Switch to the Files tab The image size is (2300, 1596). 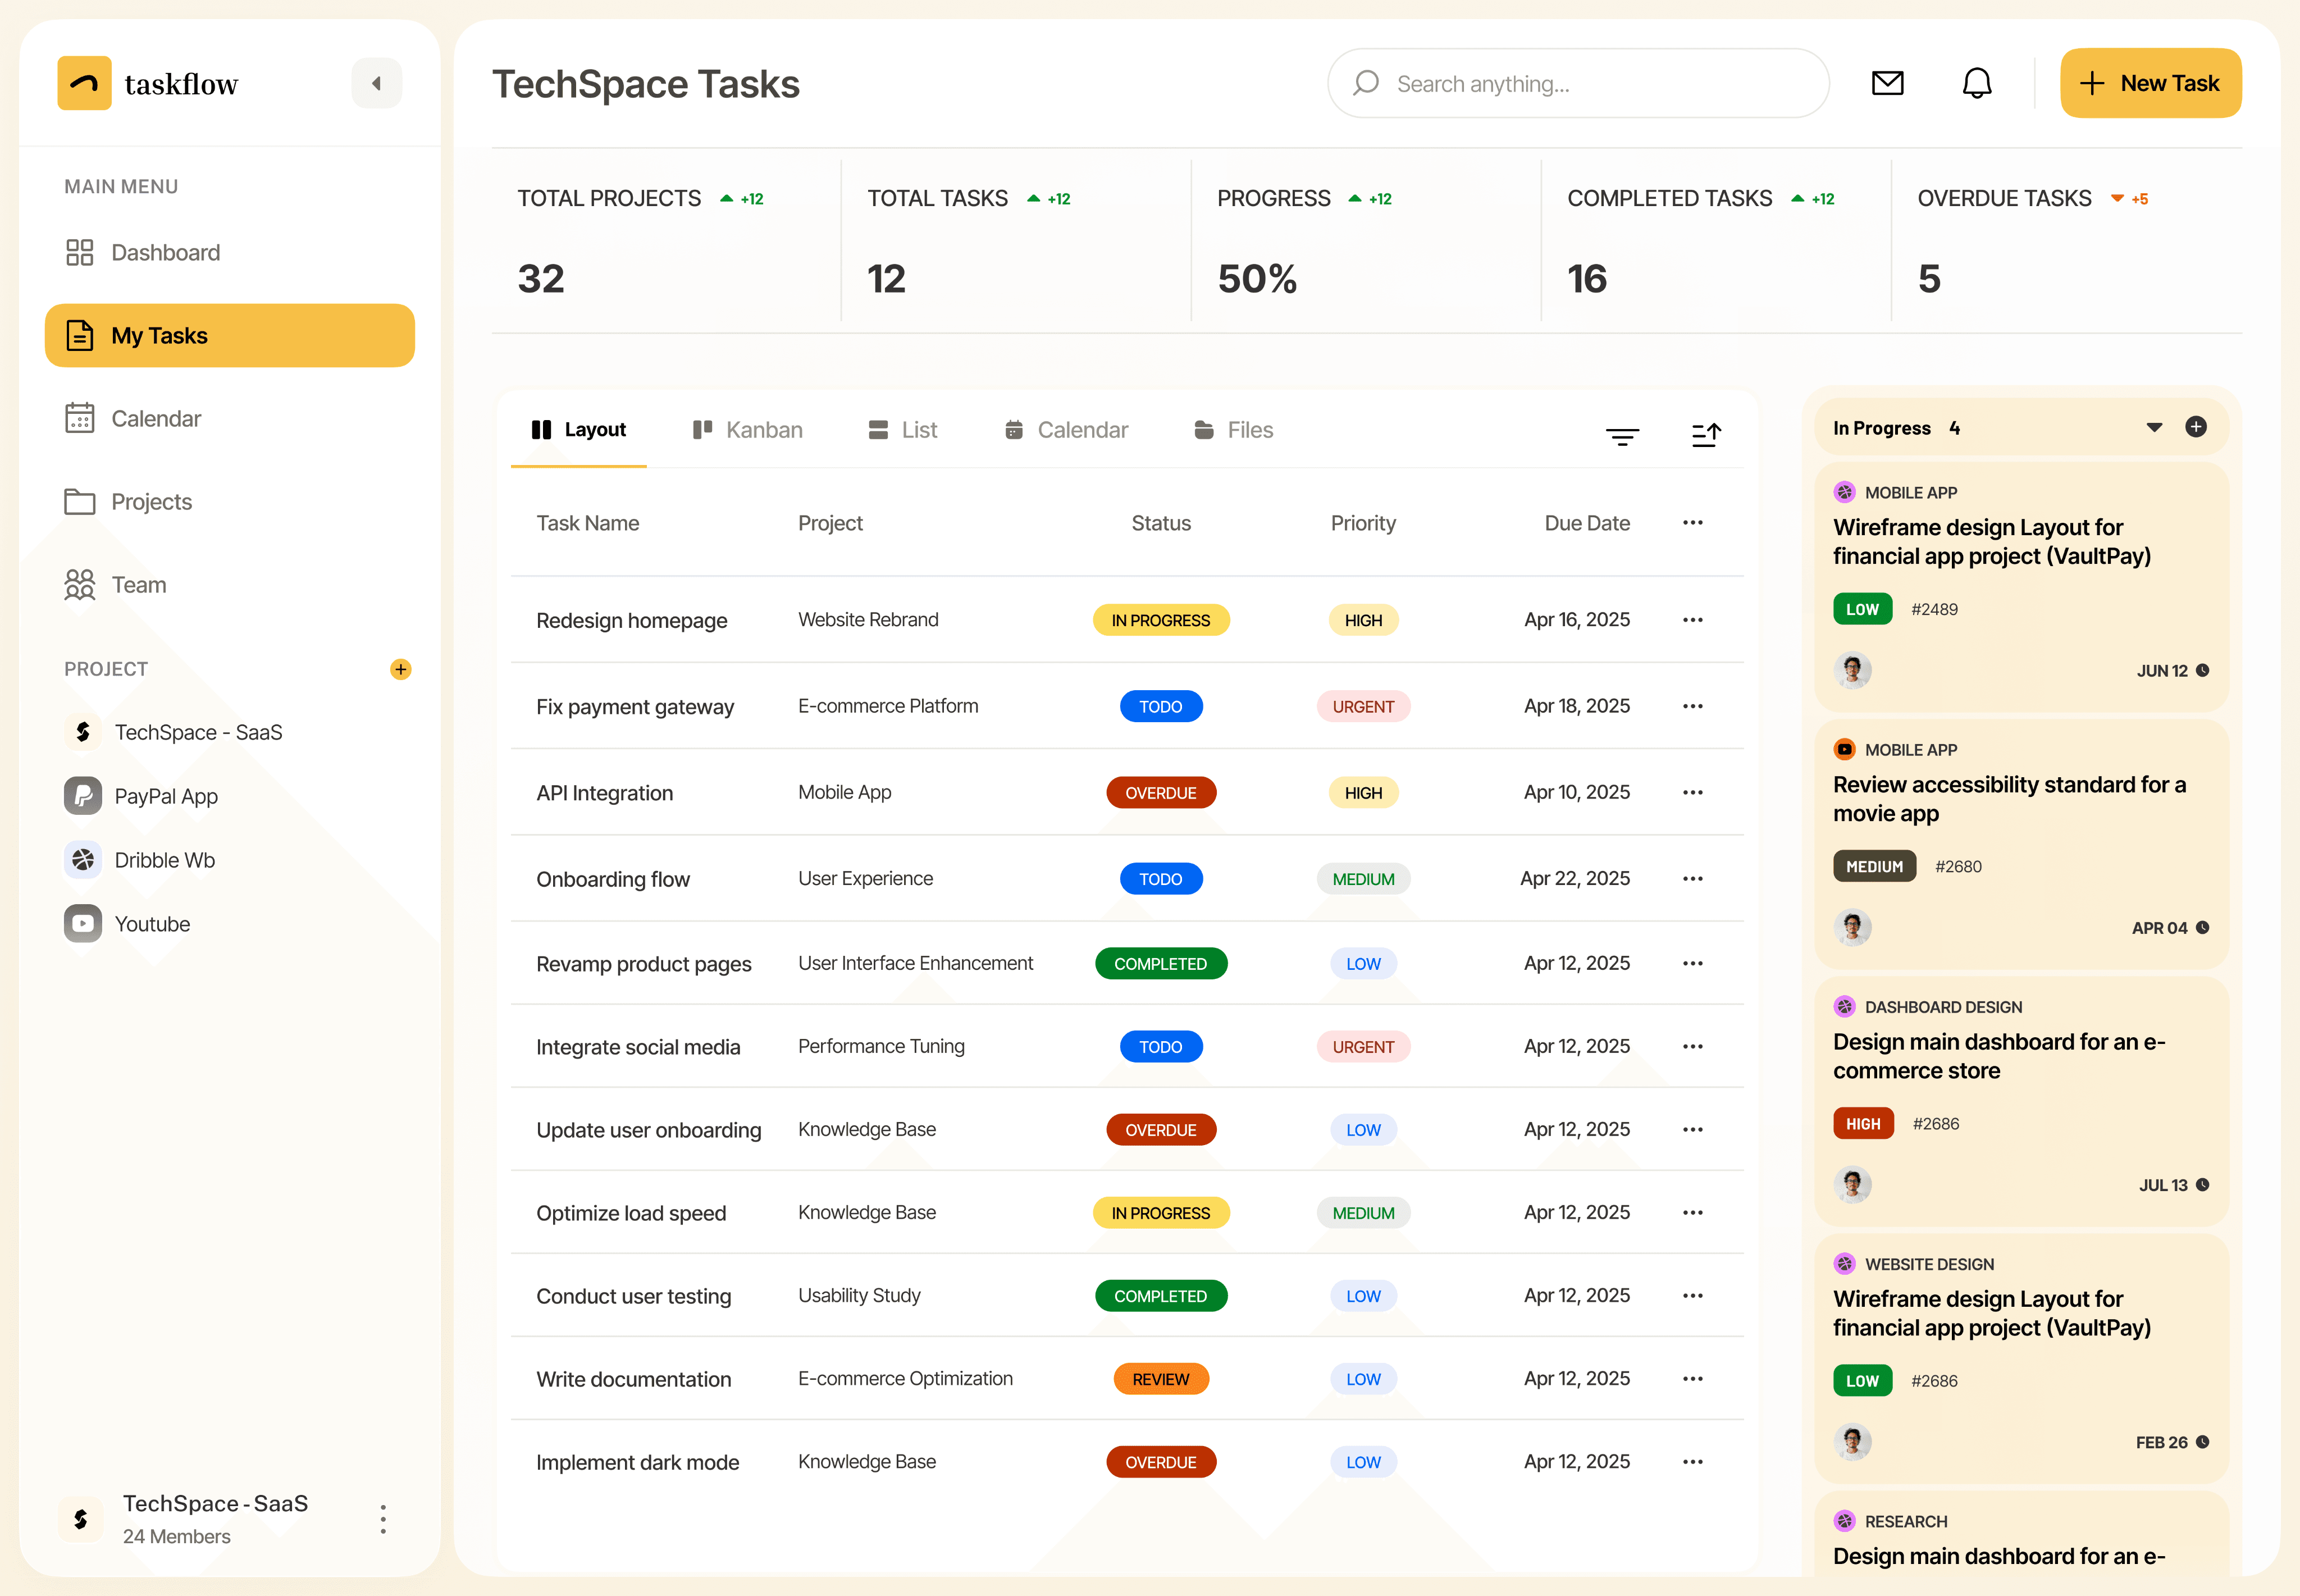point(1233,430)
